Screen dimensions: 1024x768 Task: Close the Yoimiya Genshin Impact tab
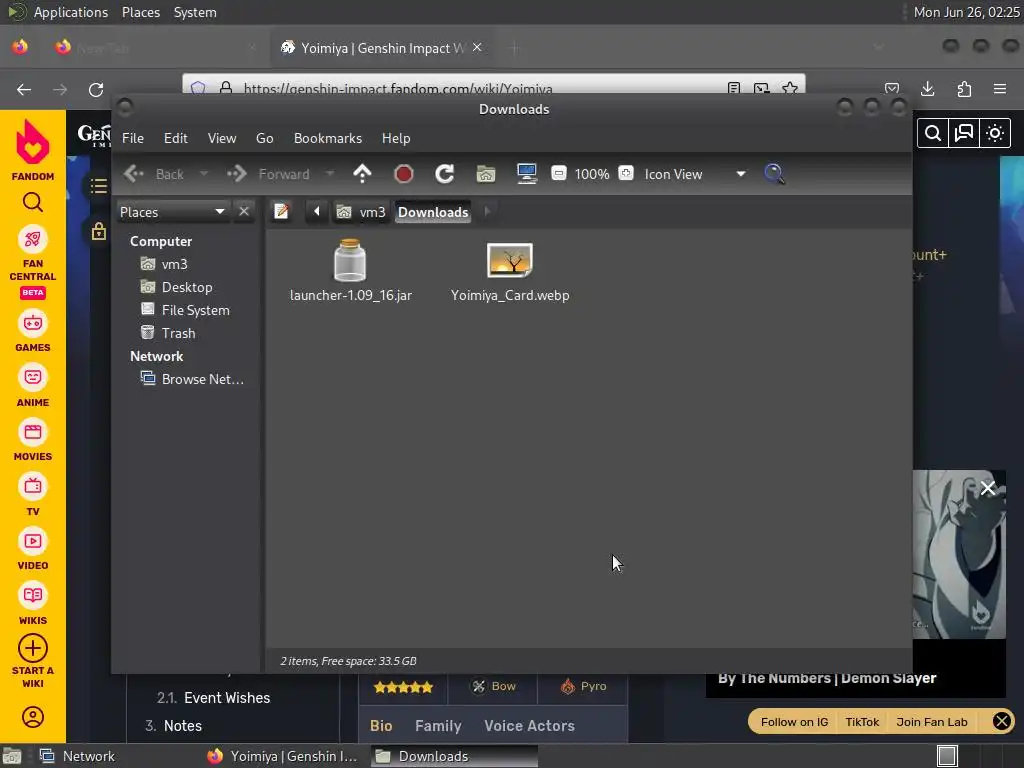pos(477,48)
